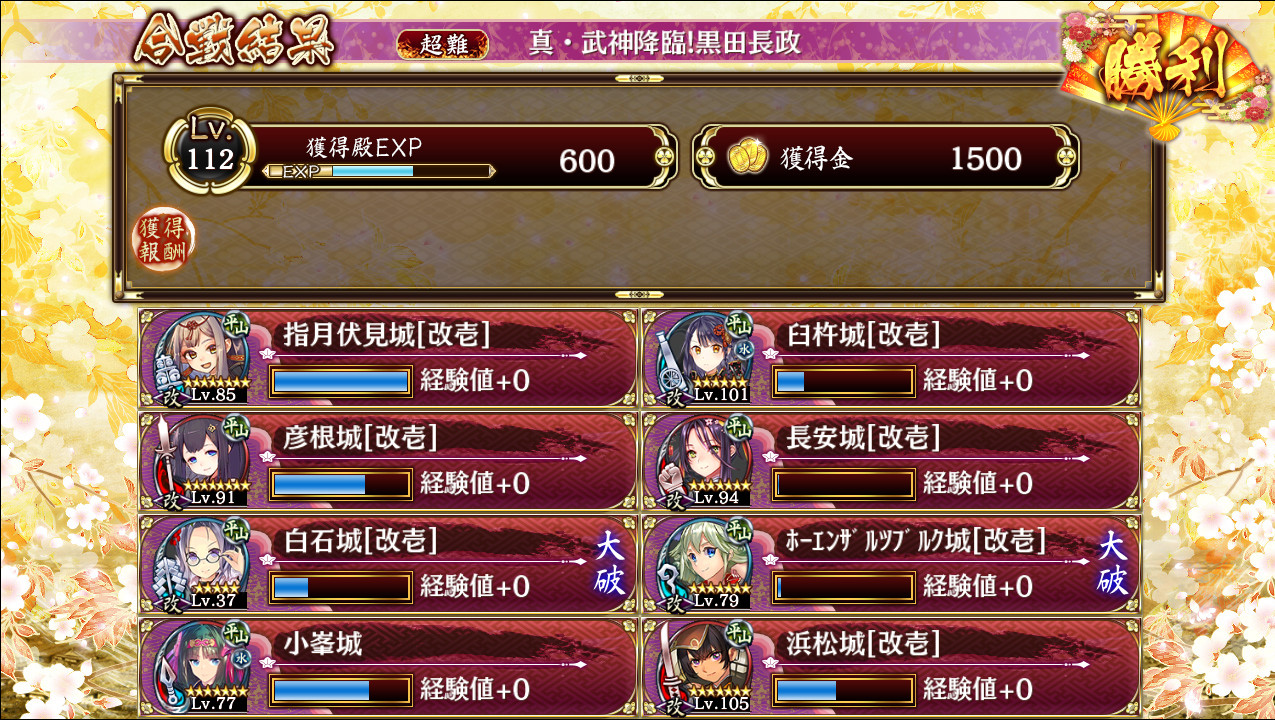The image size is (1275, 720).
Task: Click the 指月伏見城[改壱] experience bar
Action: click(x=341, y=381)
